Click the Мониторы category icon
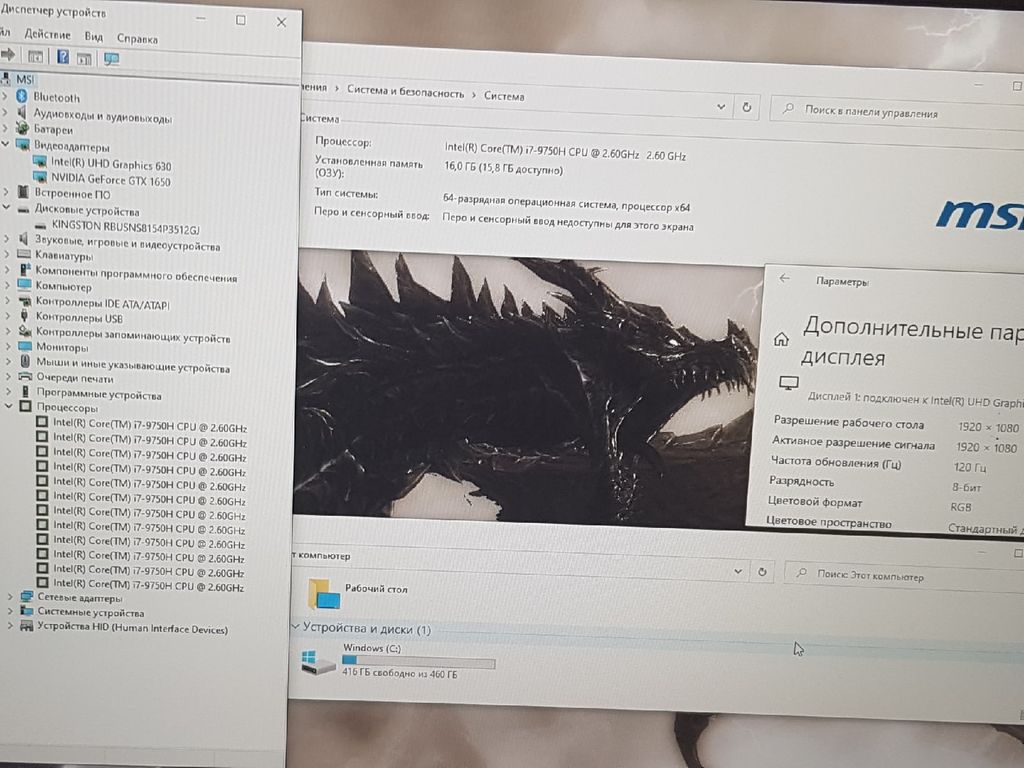The width and height of the screenshot is (1024, 768). 25,346
